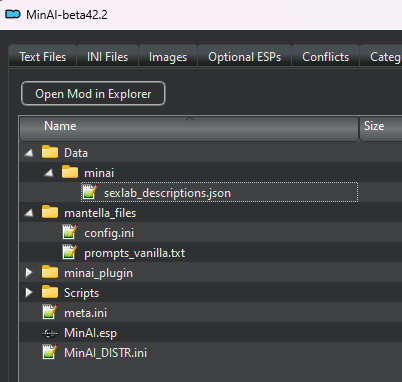
Task: Click the minai_plugin folder icon
Action: (50, 272)
